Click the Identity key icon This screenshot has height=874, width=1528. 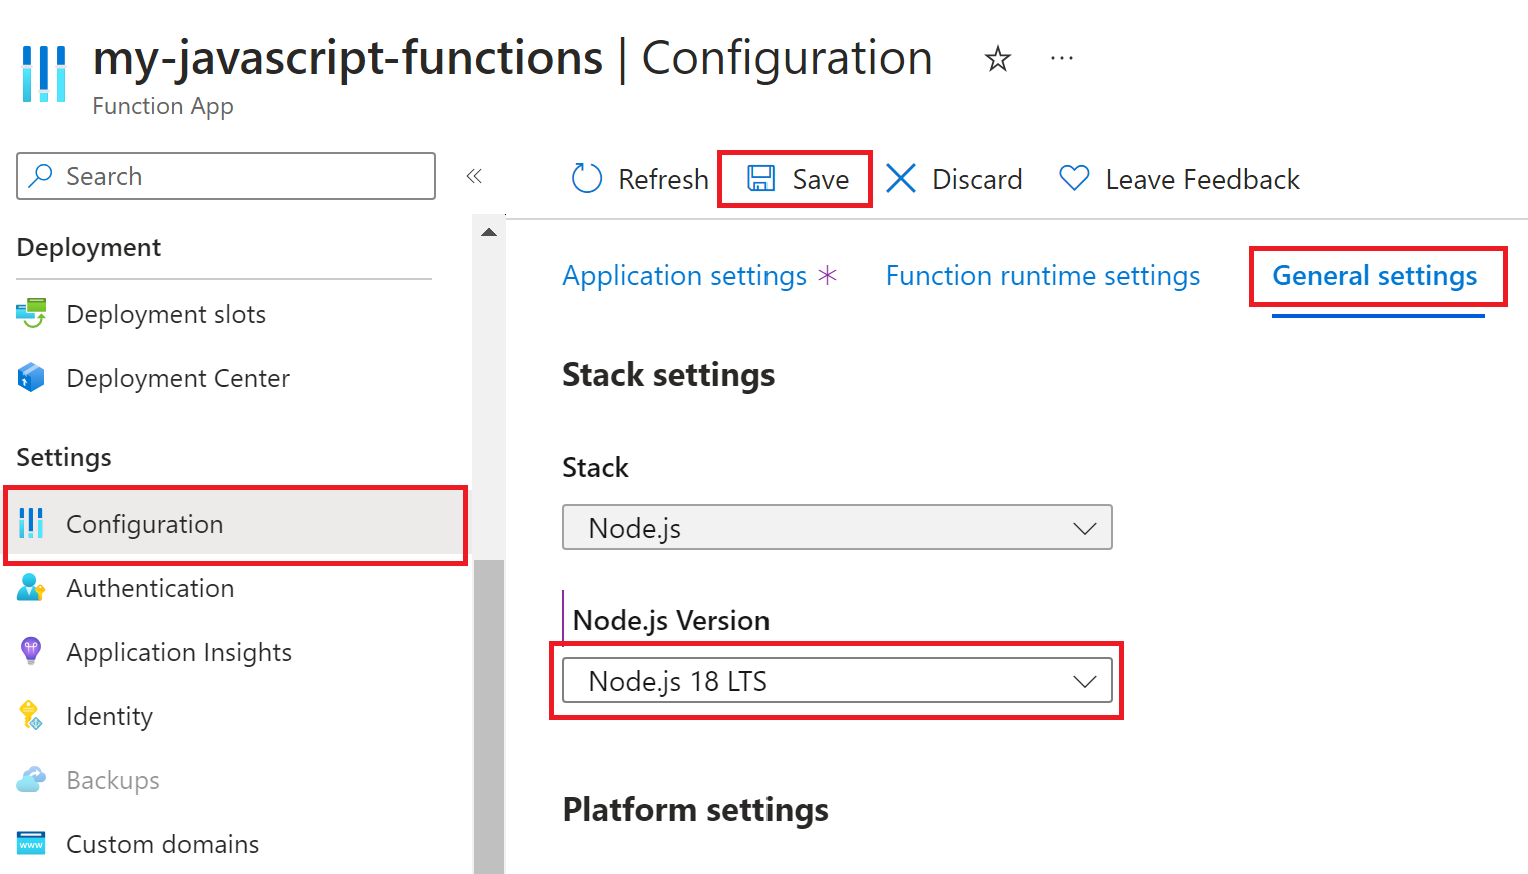coord(31,716)
